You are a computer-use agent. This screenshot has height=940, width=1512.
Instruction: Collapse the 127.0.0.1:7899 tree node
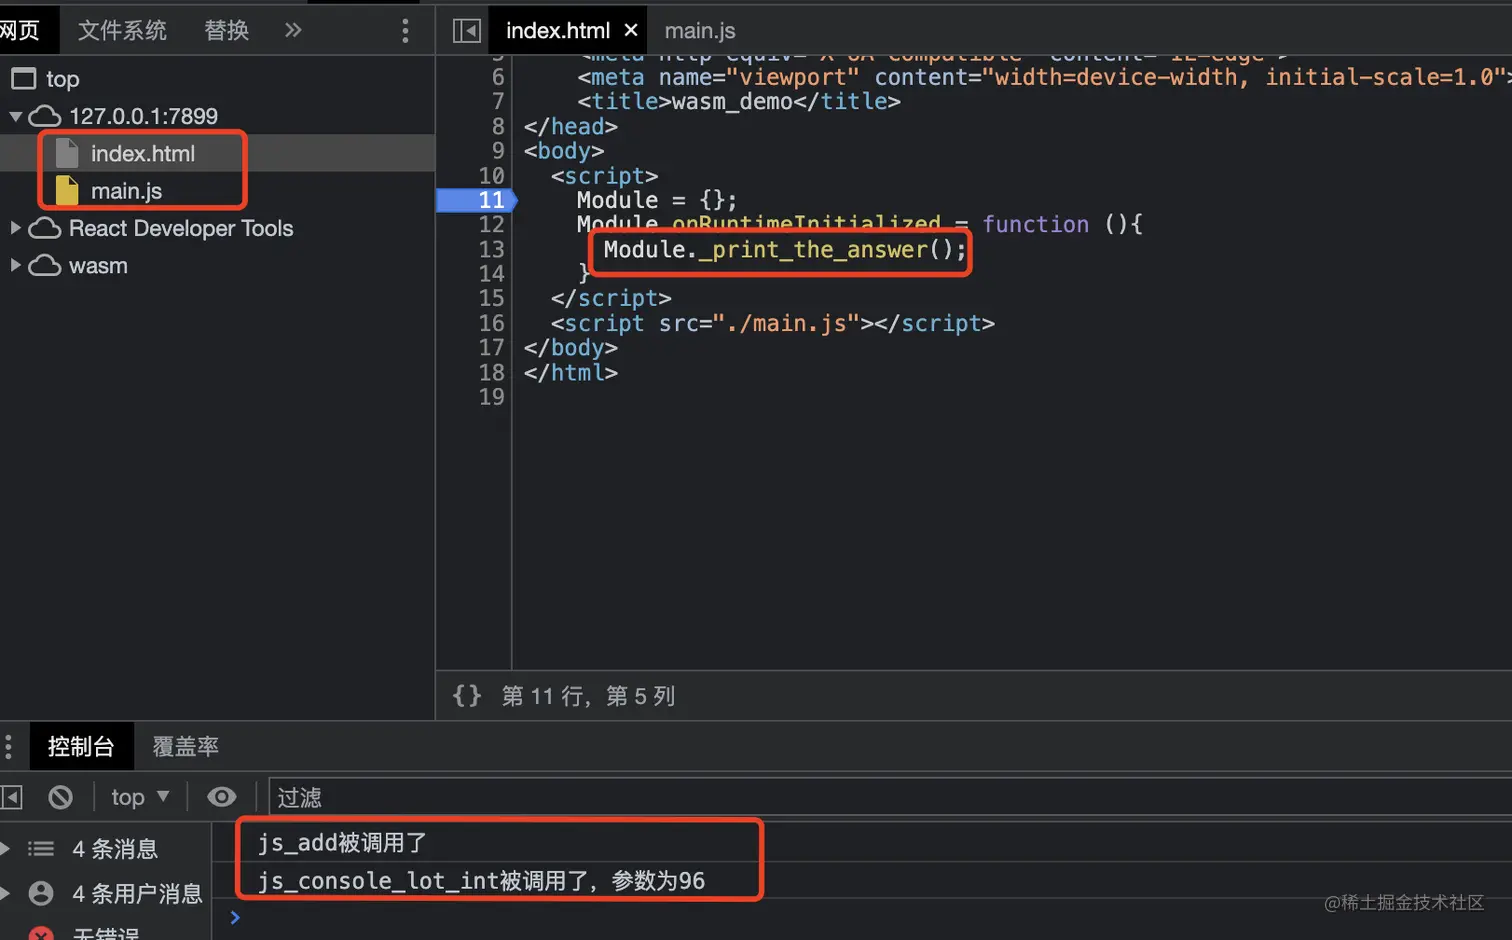[x=15, y=117]
